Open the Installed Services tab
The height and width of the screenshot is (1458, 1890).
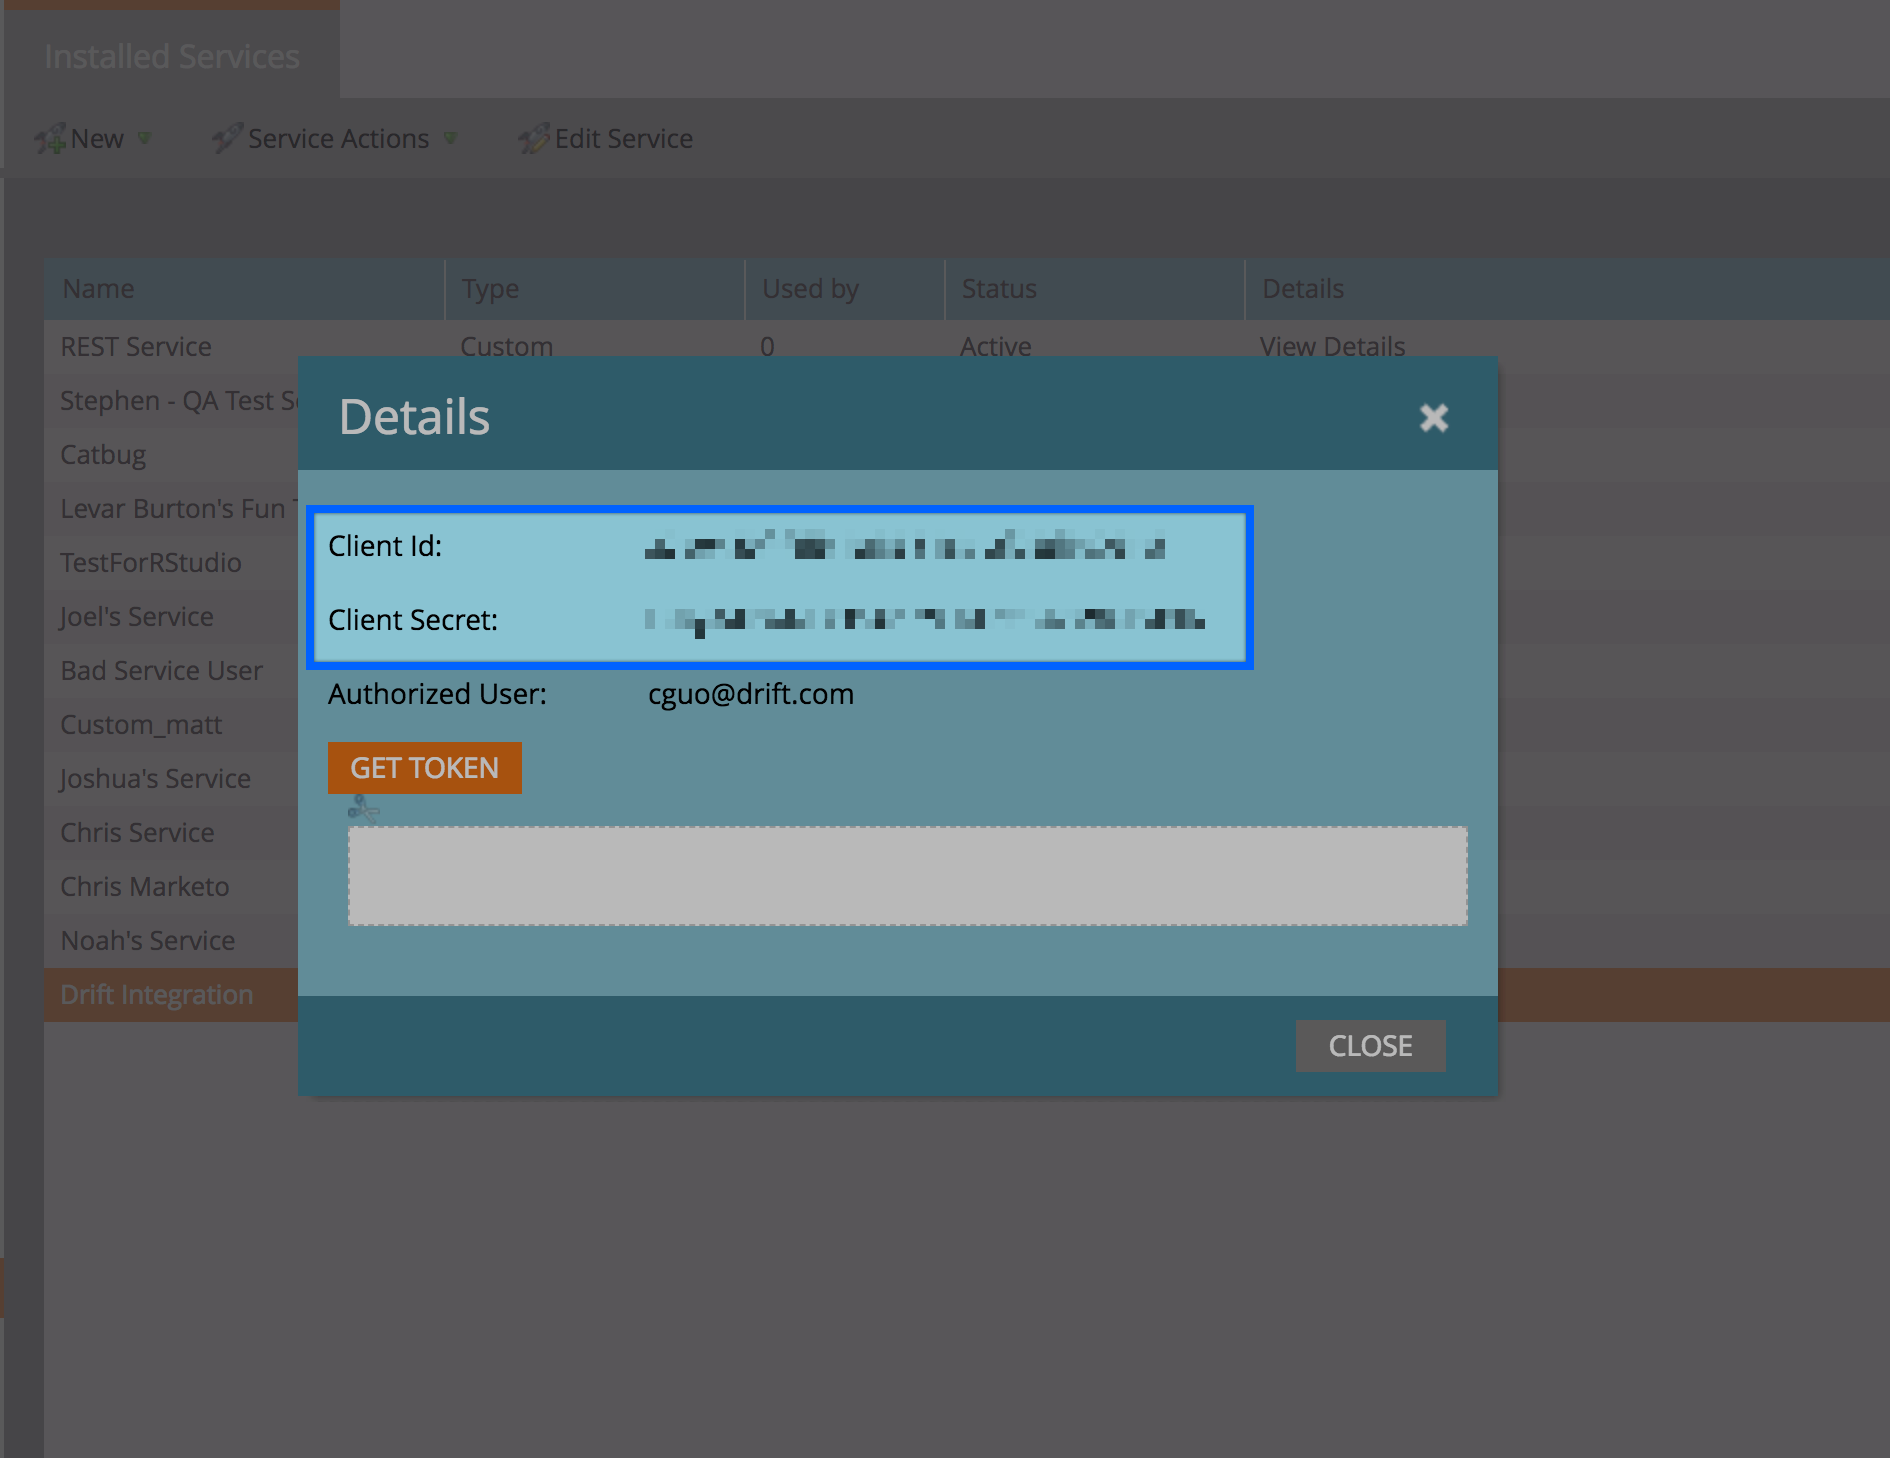tap(172, 56)
